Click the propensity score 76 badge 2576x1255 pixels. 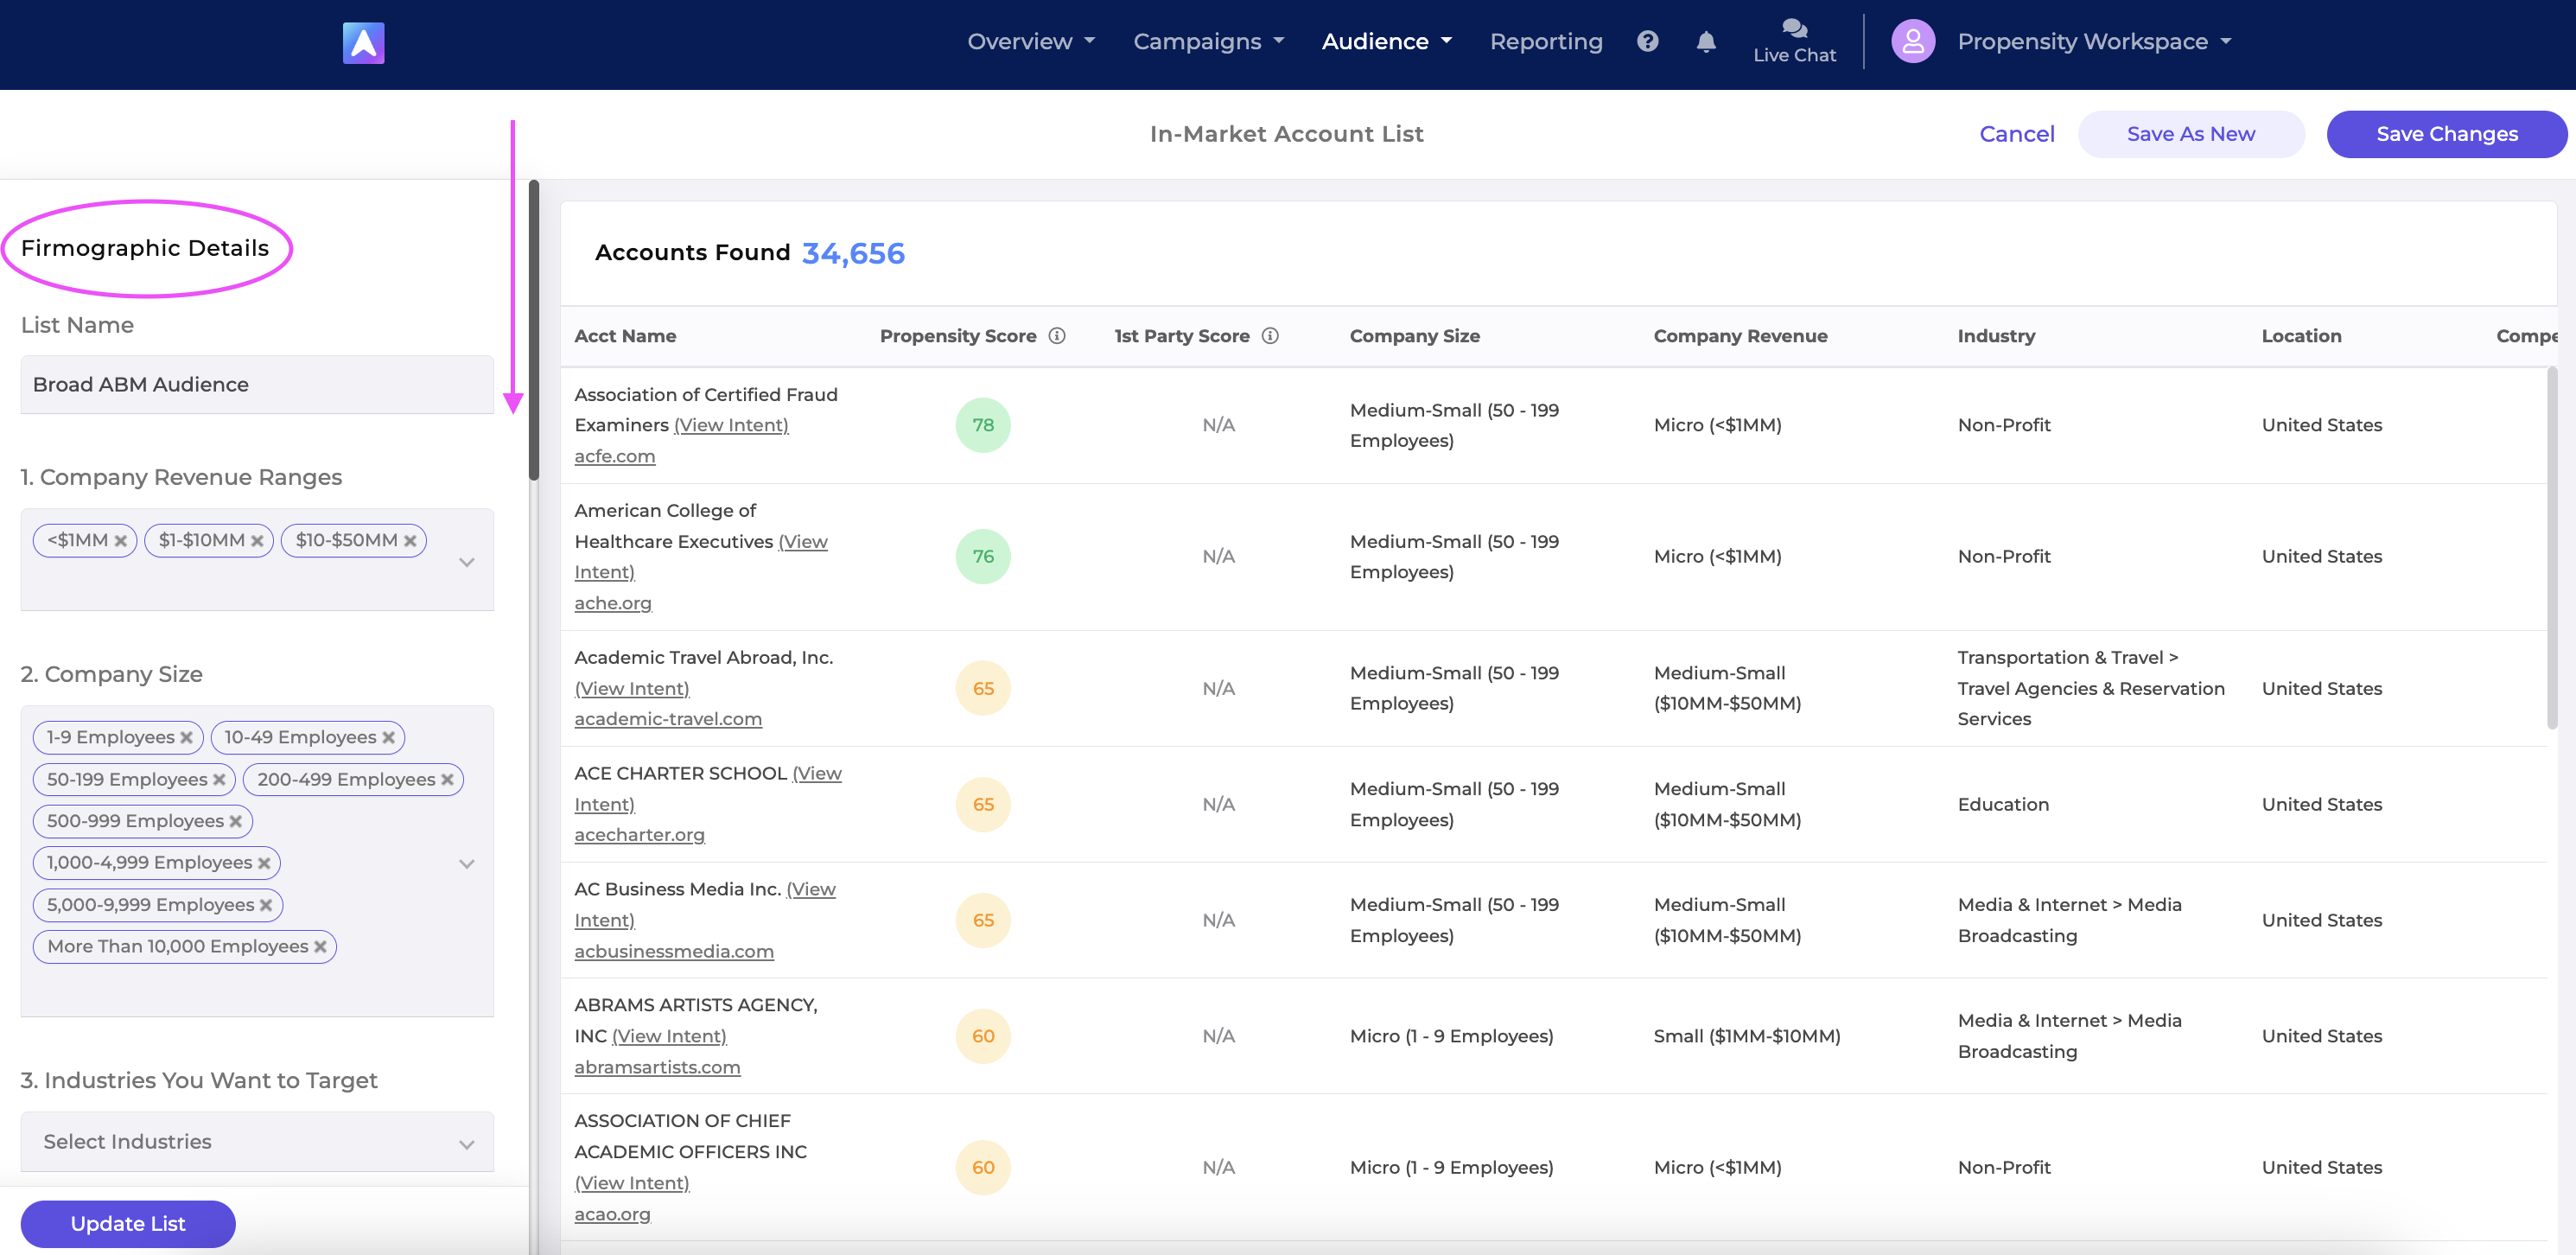coord(983,557)
